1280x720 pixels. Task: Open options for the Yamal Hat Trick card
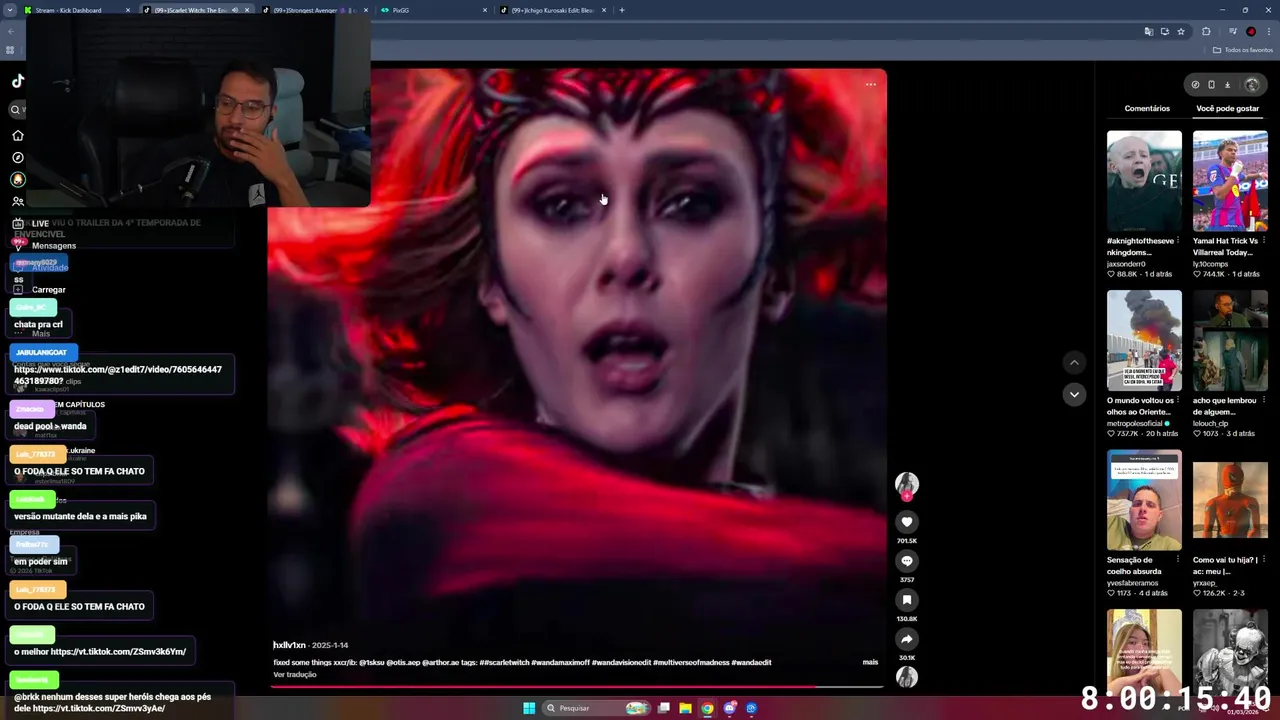point(1264,241)
